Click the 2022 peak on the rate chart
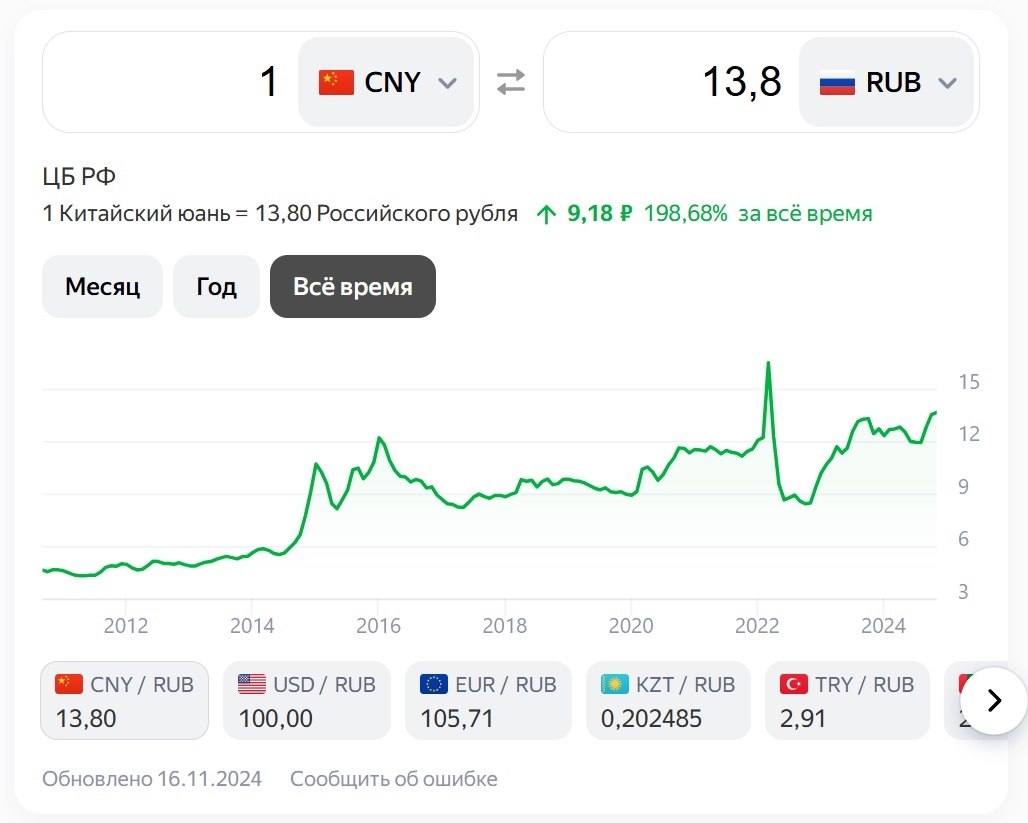1028x823 pixels. 767,363
